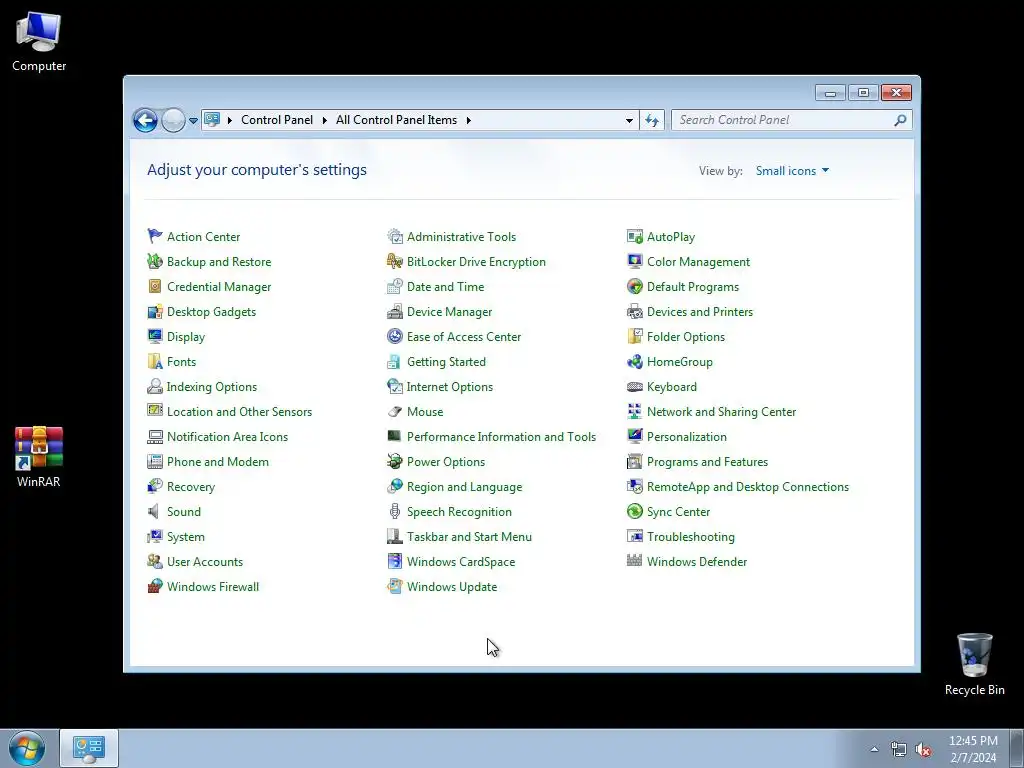The width and height of the screenshot is (1024, 768).
Task: Click the Programs and Features icon
Action: [x=635, y=462]
